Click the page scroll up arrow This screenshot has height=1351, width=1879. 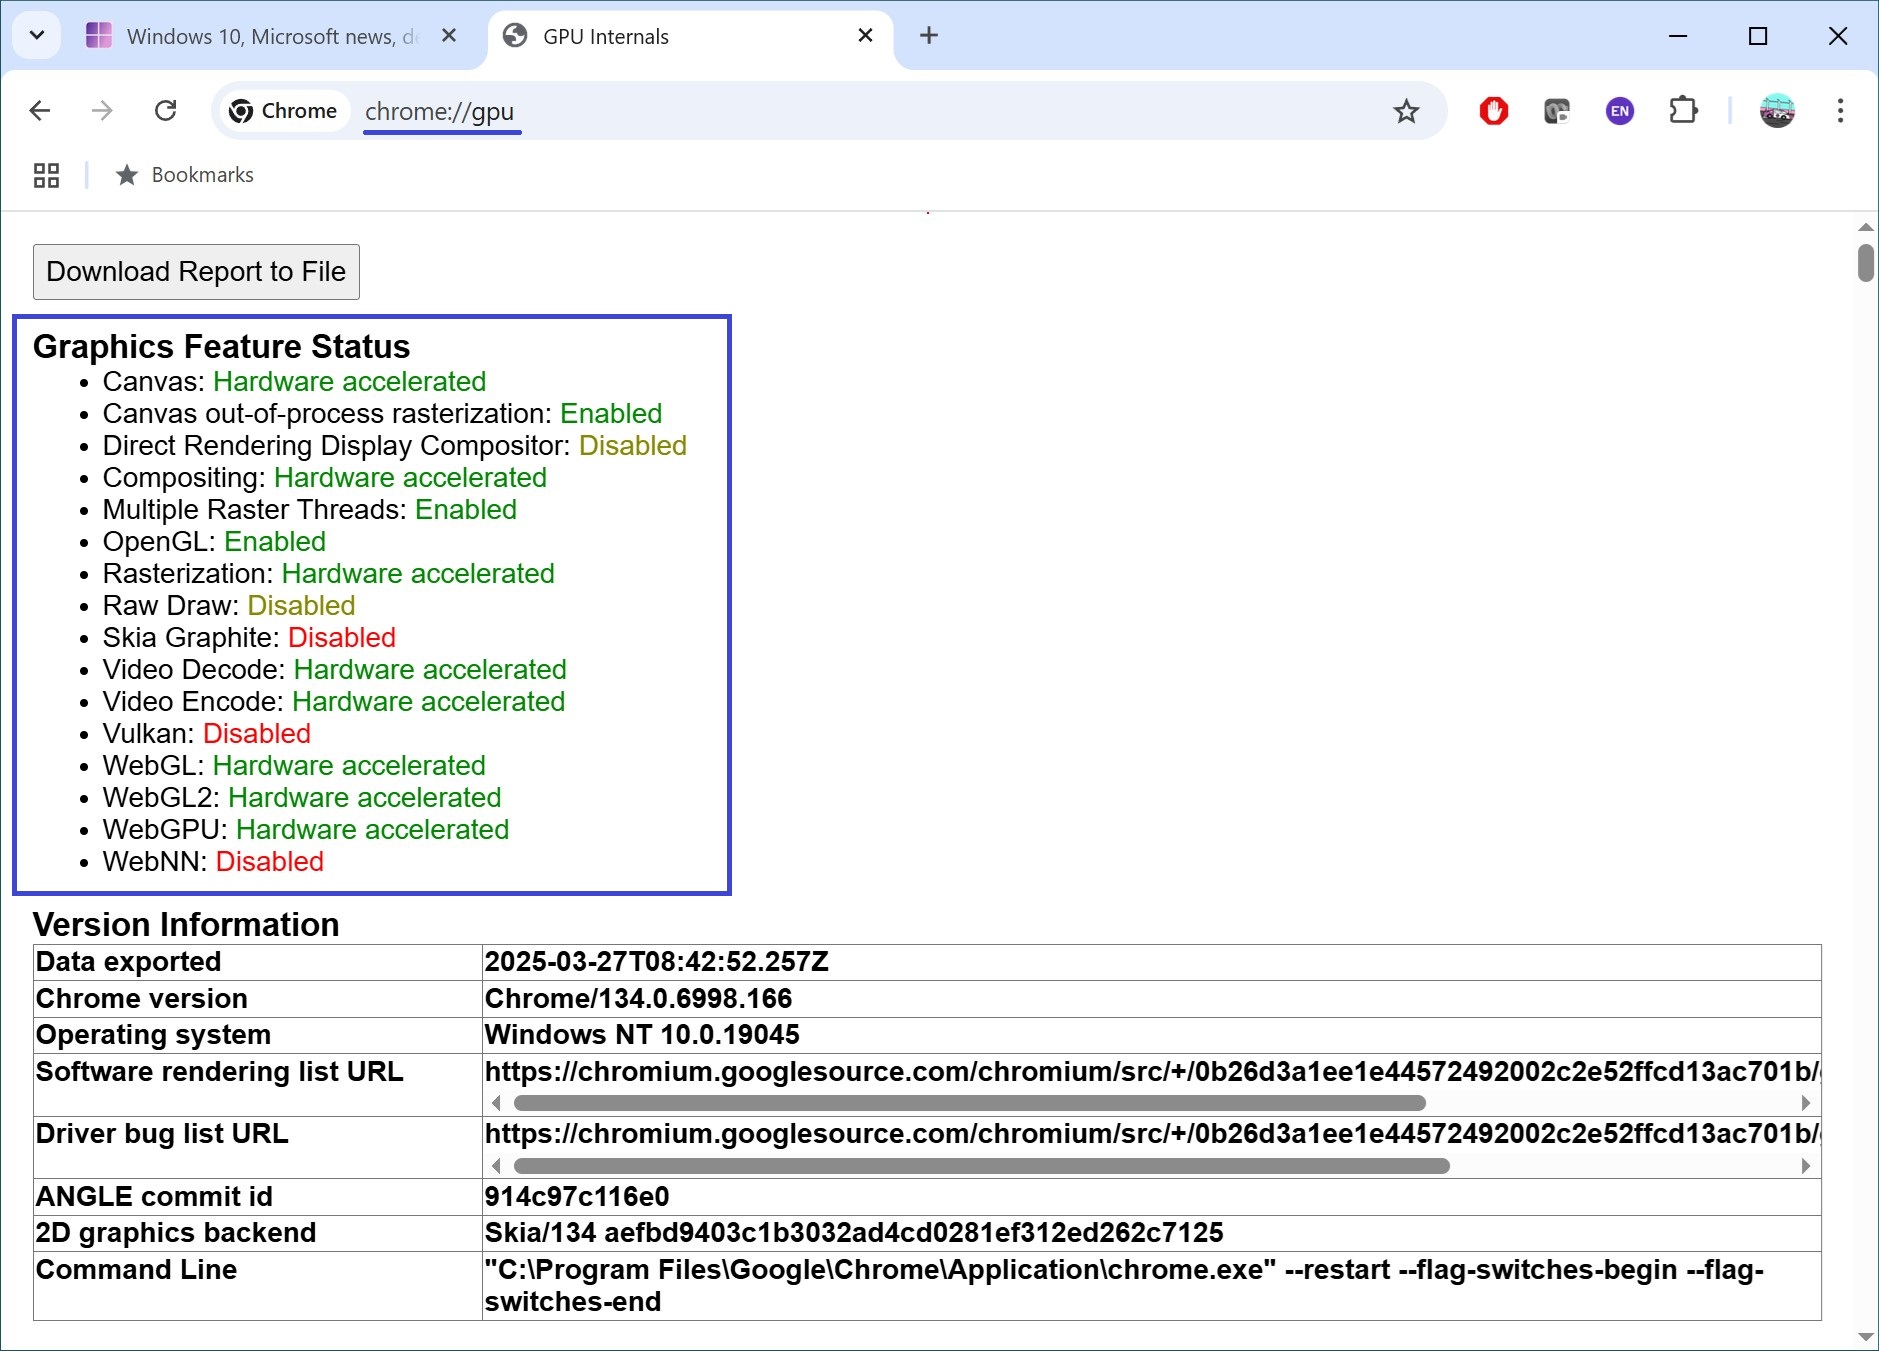click(x=1866, y=228)
